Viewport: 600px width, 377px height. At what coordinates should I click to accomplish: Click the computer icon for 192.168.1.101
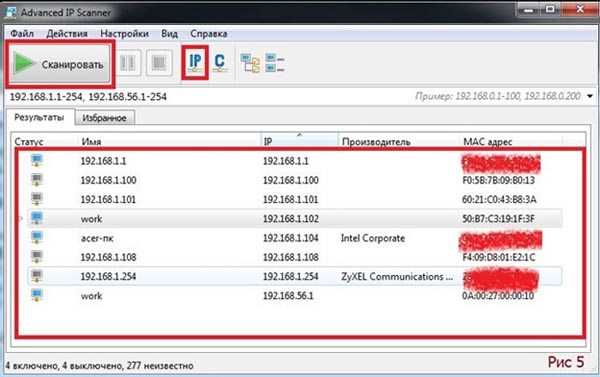(x=37, y=199)
